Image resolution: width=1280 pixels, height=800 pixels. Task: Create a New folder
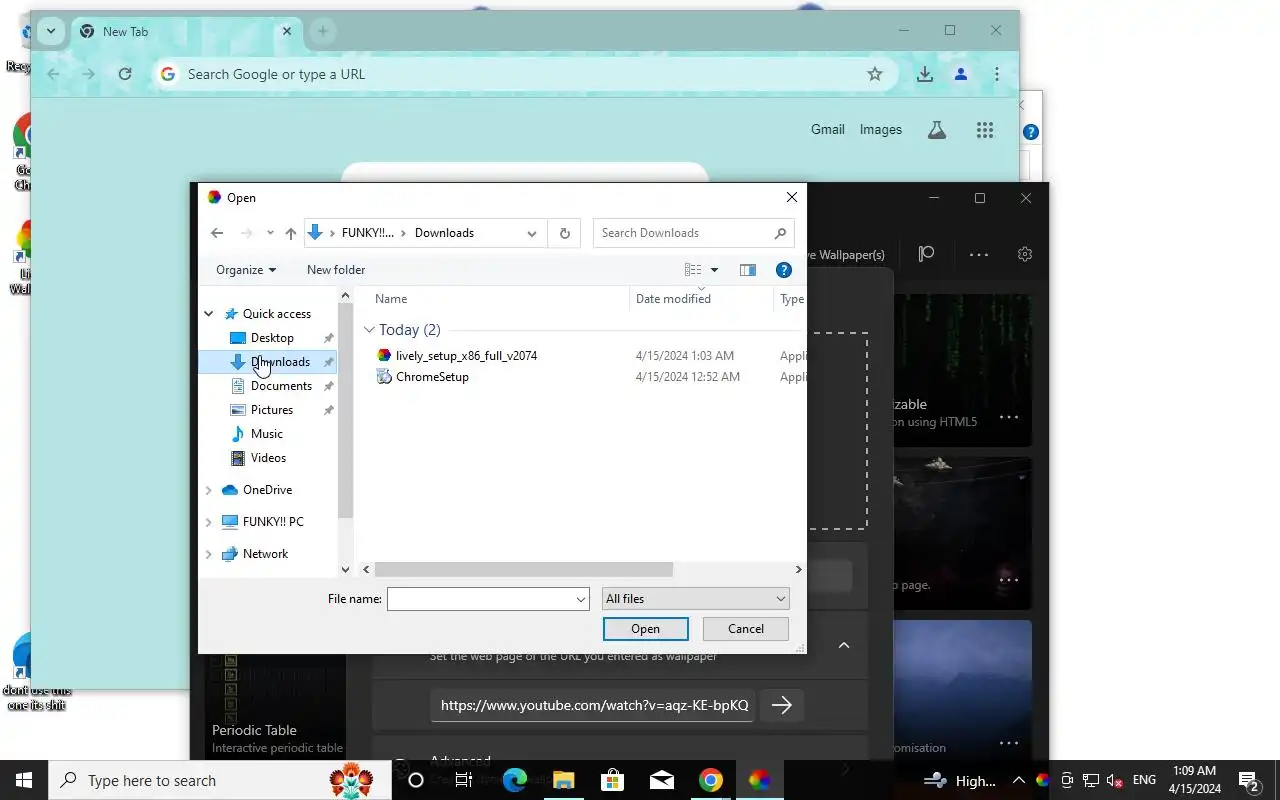pyautogui.click(x=336, y=270)
